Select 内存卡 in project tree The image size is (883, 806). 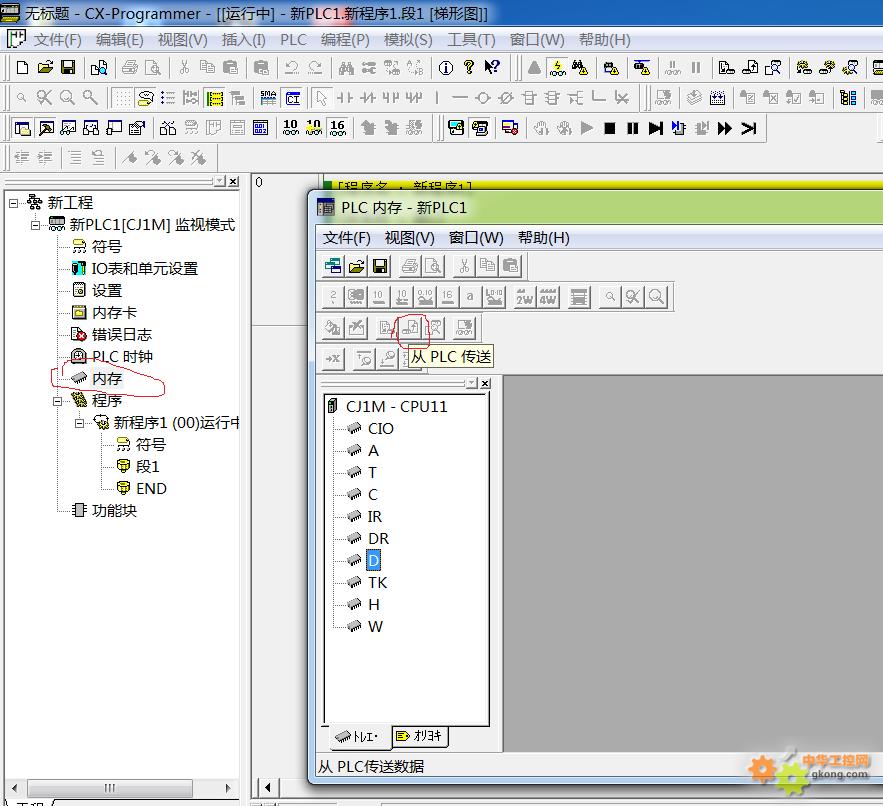(x=114, y=313)
